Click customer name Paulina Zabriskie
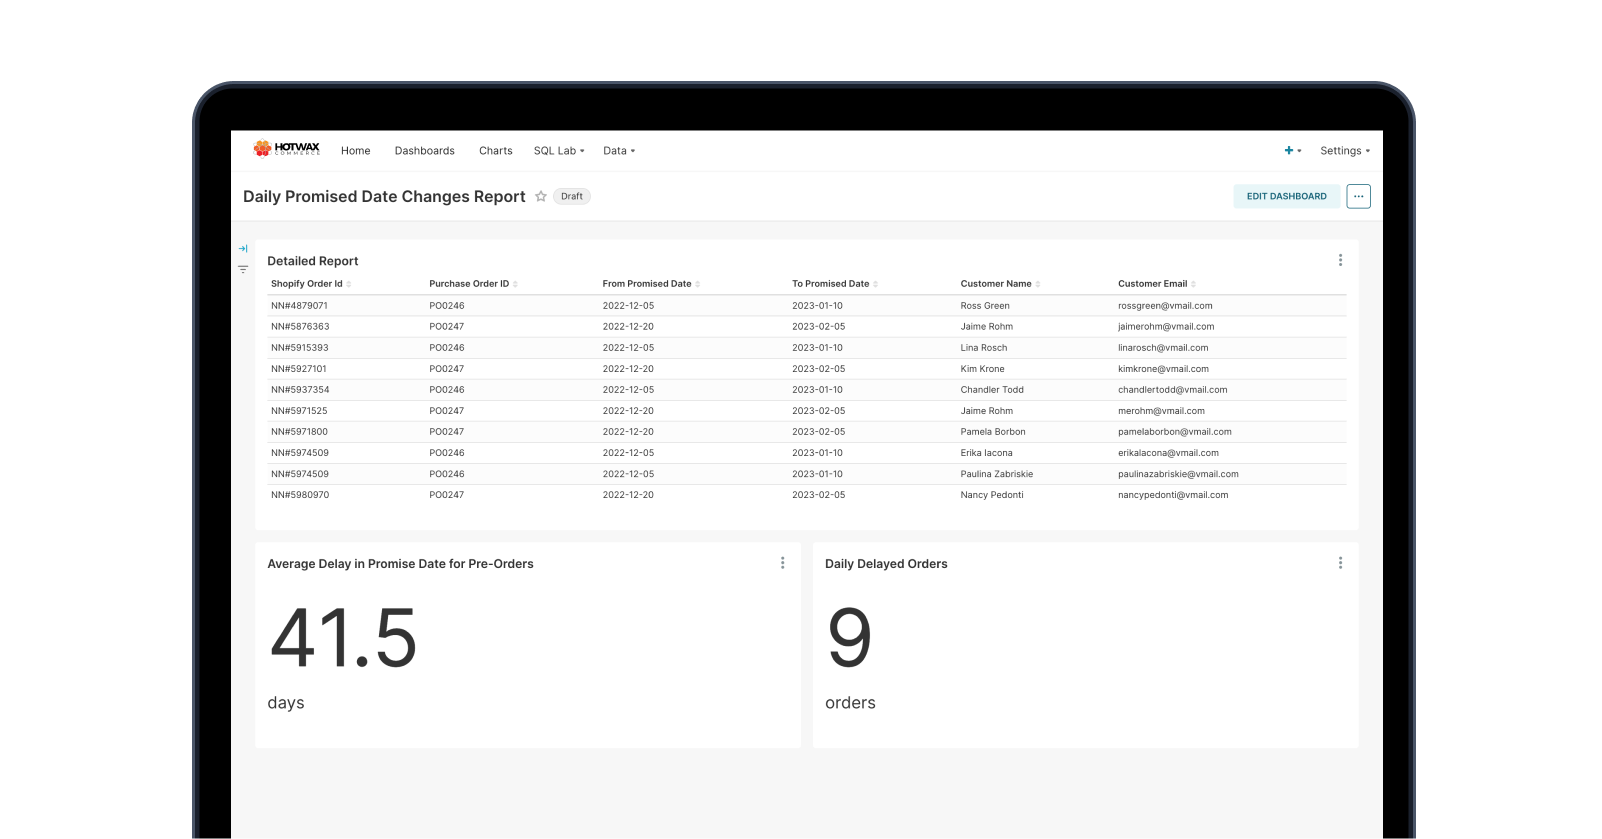The image size is (1602, 839). [997, 474]
